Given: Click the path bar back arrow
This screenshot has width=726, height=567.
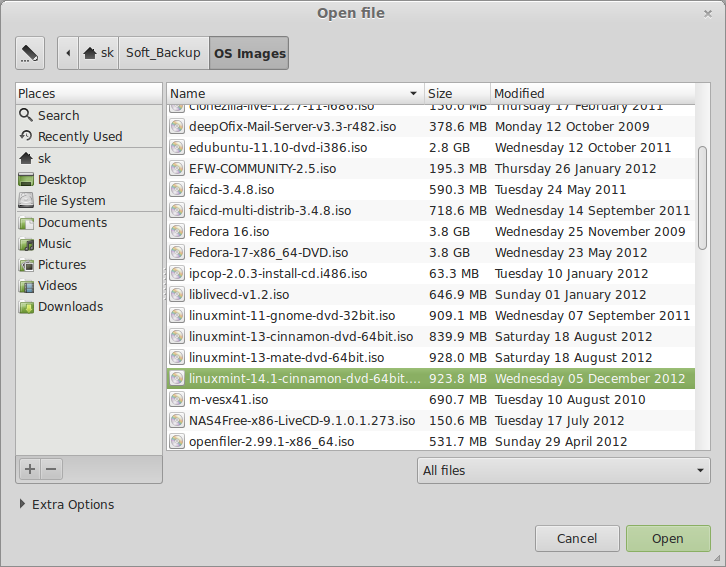Looking at the screenshot, I should (68, 53).
